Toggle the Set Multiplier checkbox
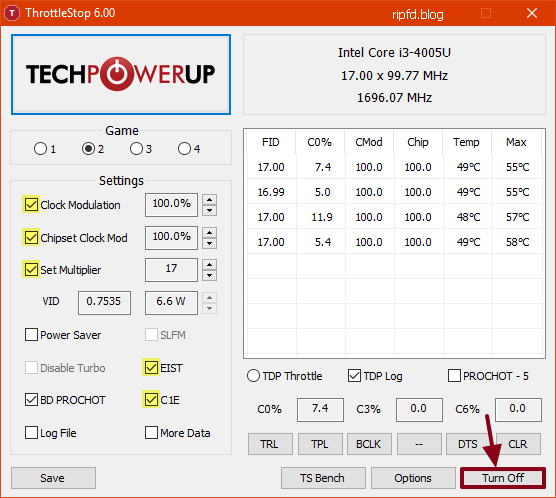The width and height of the screenshot is (556, 498). click(31, 270)
